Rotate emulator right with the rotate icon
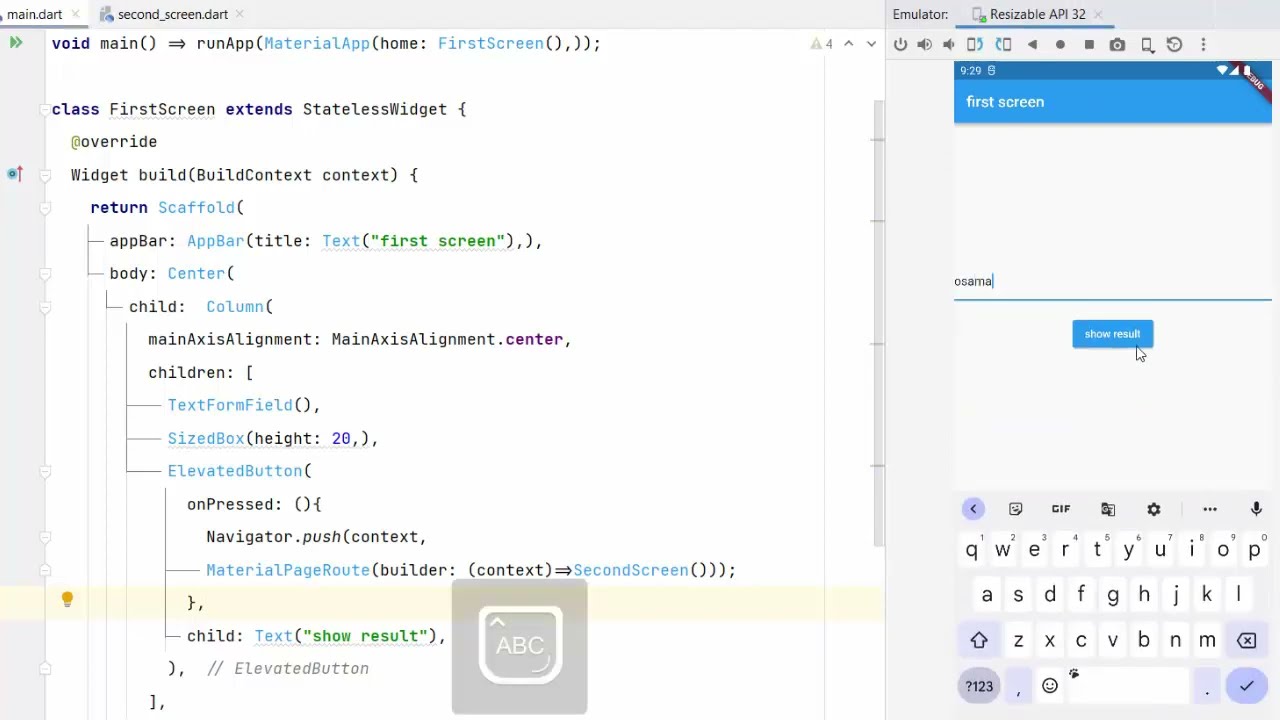The image size is (1280, 720). click(1004, 45)
